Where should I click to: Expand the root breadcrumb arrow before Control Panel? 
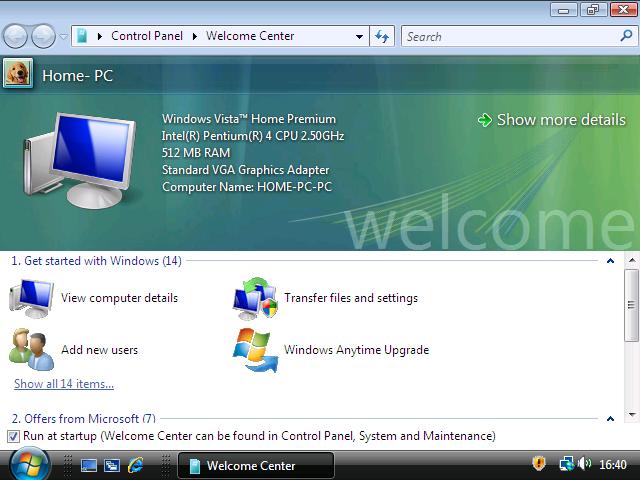(100, 36)
